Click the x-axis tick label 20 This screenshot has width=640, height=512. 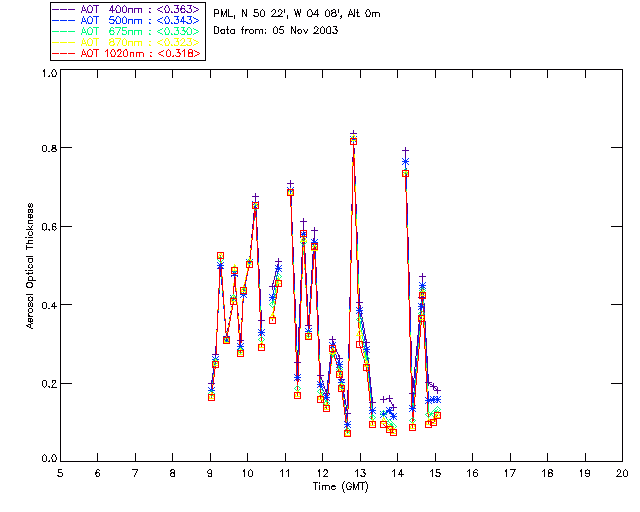click(622, 473)
